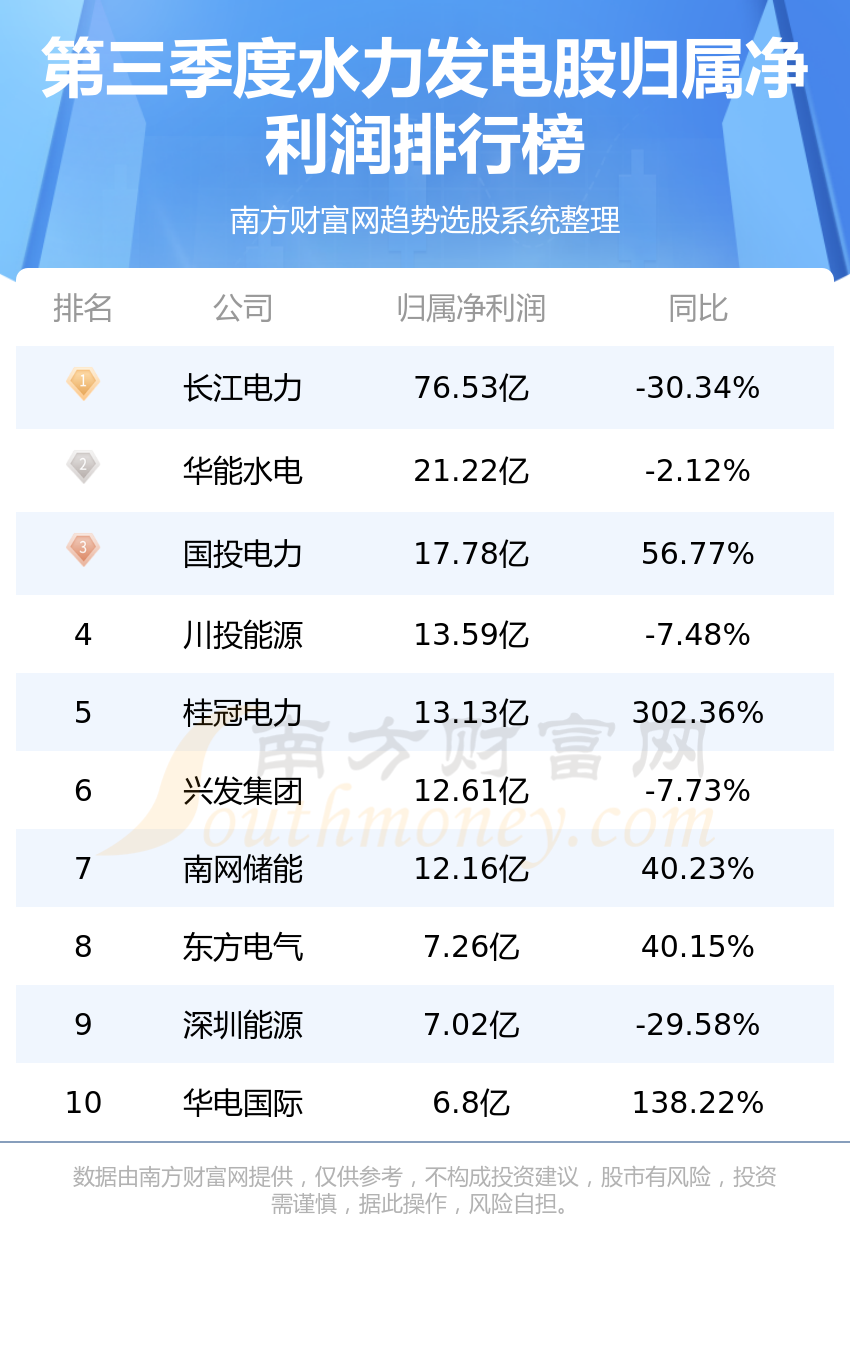The height and width of the screenshot is (1350, 850).
Task: Select 国投电力 company name
Action: [243, 554]
